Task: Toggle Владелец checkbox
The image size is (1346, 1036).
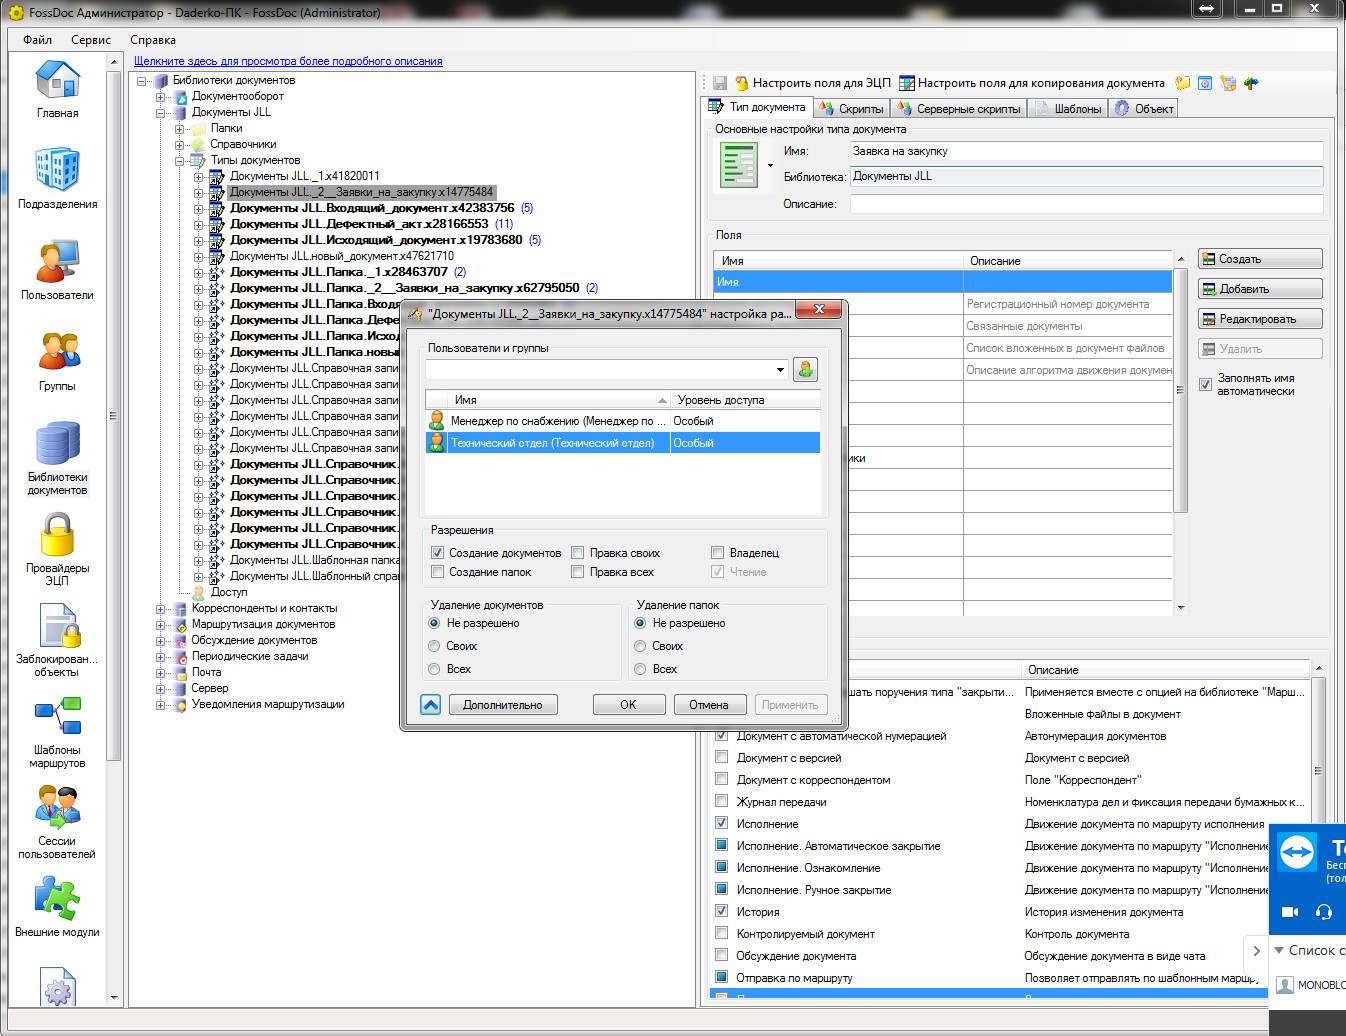Action: pyautogui.click(x=717, y=553)
